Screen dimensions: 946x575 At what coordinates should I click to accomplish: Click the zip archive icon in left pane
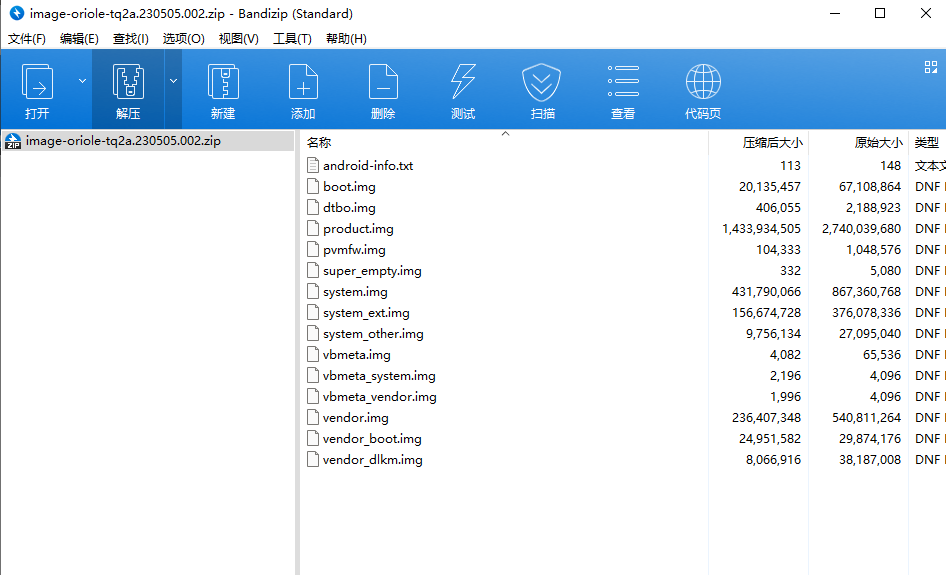(13, 141)
